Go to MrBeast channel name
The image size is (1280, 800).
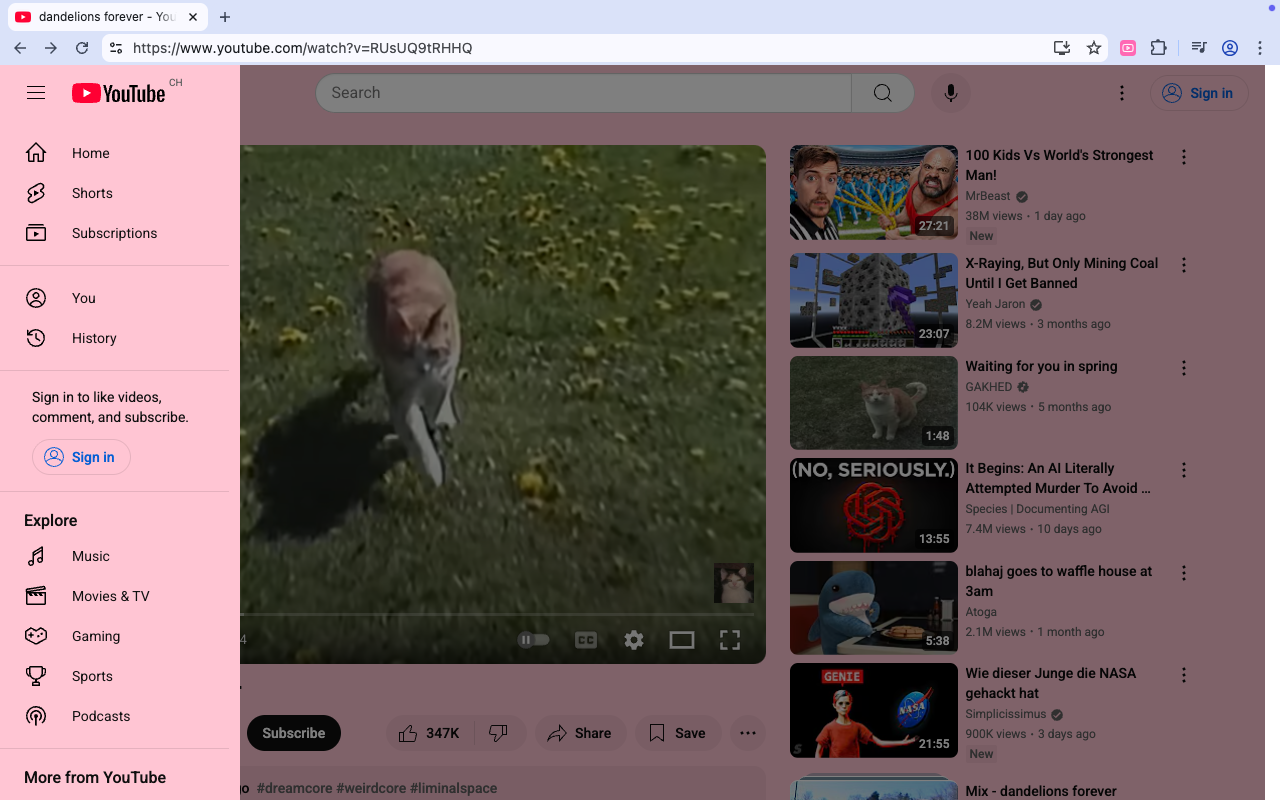pos(988,196)
